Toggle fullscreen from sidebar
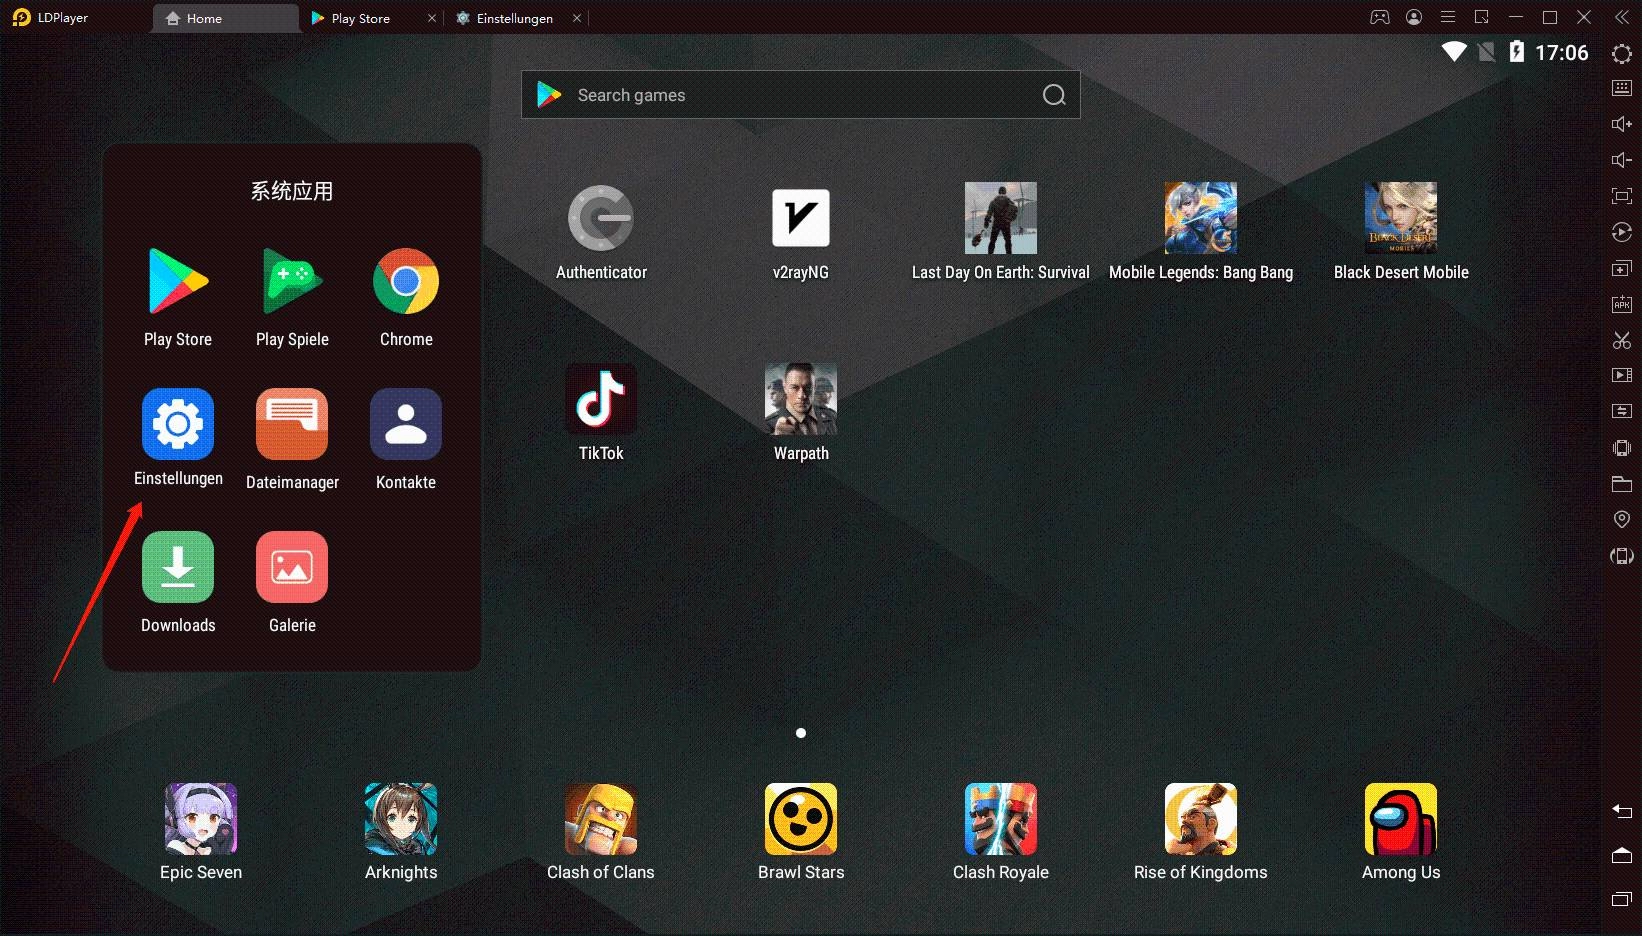The height and width of the screenshot is (936, 1642). [1622, 196]
